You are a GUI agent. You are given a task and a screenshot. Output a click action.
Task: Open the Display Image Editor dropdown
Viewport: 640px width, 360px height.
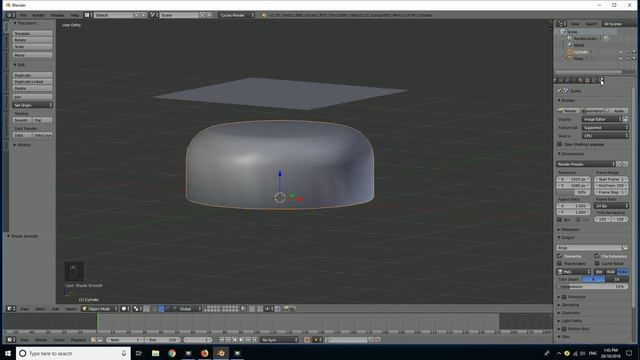602,119
